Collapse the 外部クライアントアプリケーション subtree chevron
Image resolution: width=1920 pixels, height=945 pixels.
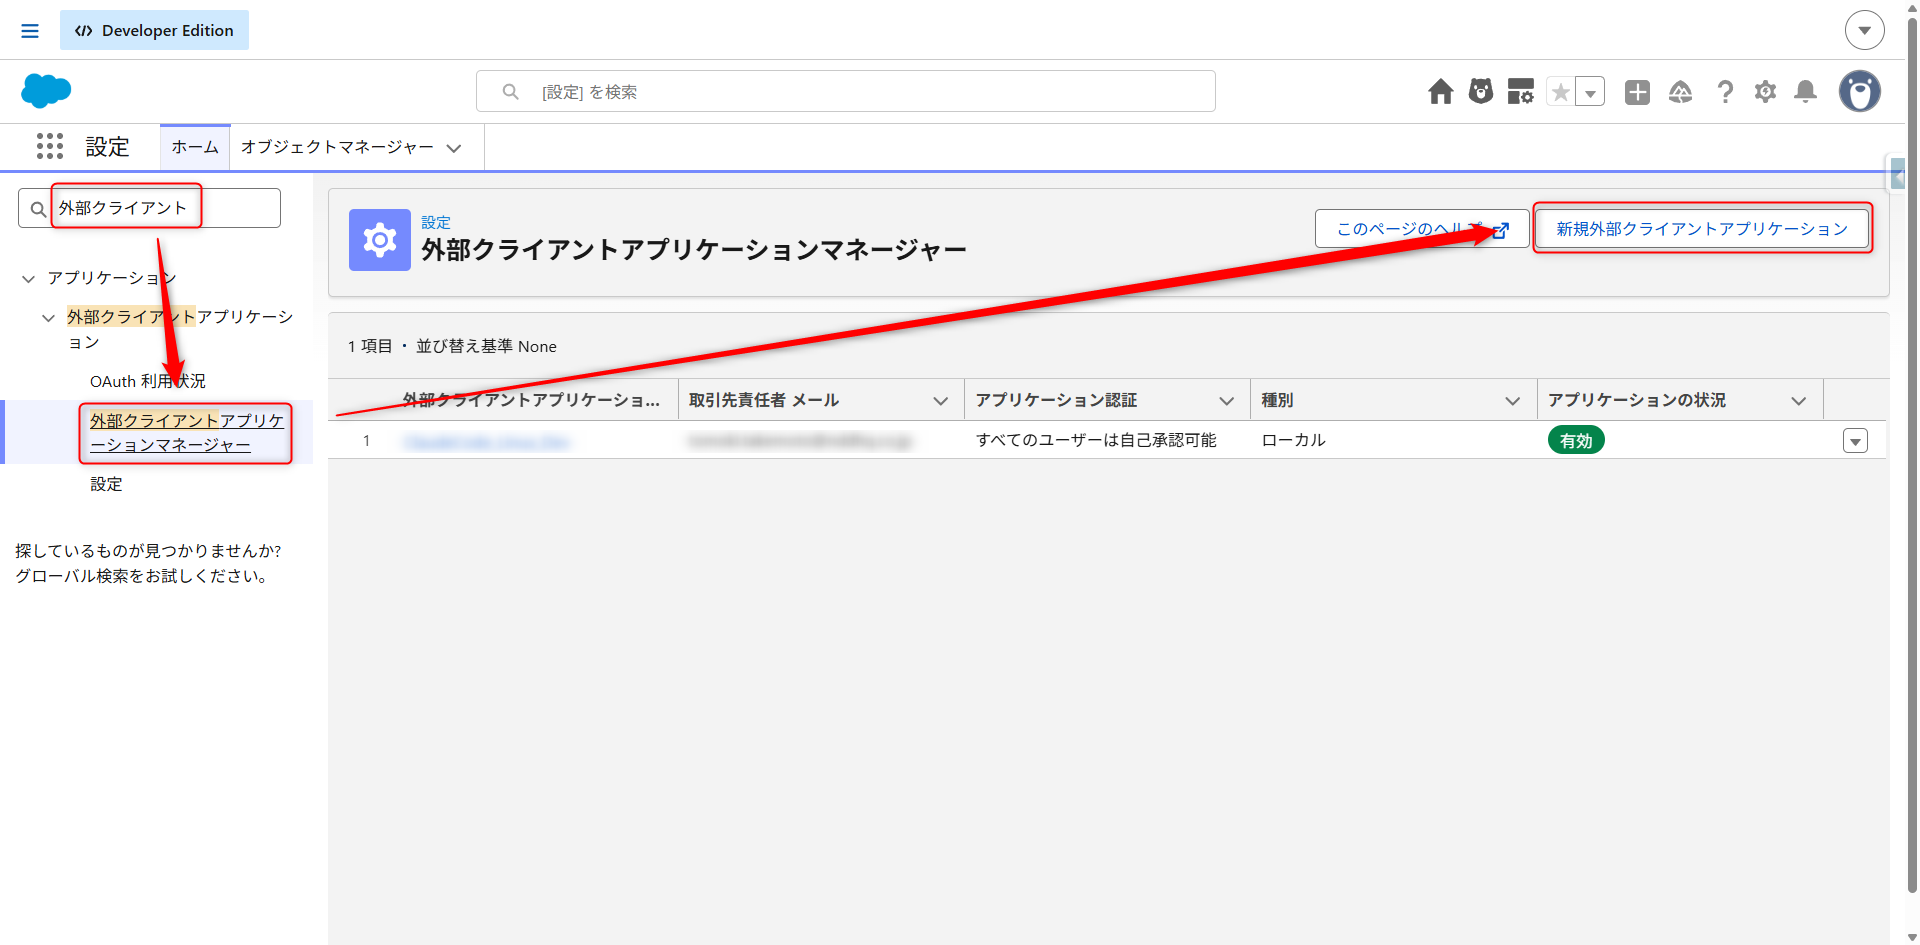tap(48, 318)
